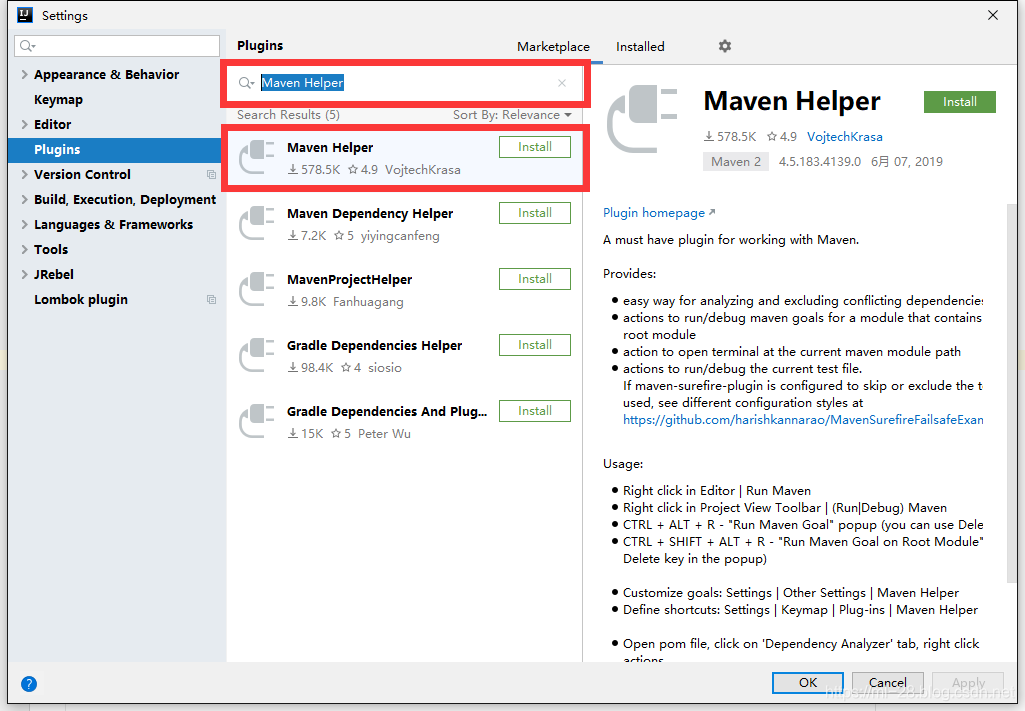
Task: Click the plugins settings gear icon
Action: coord(724,46)
